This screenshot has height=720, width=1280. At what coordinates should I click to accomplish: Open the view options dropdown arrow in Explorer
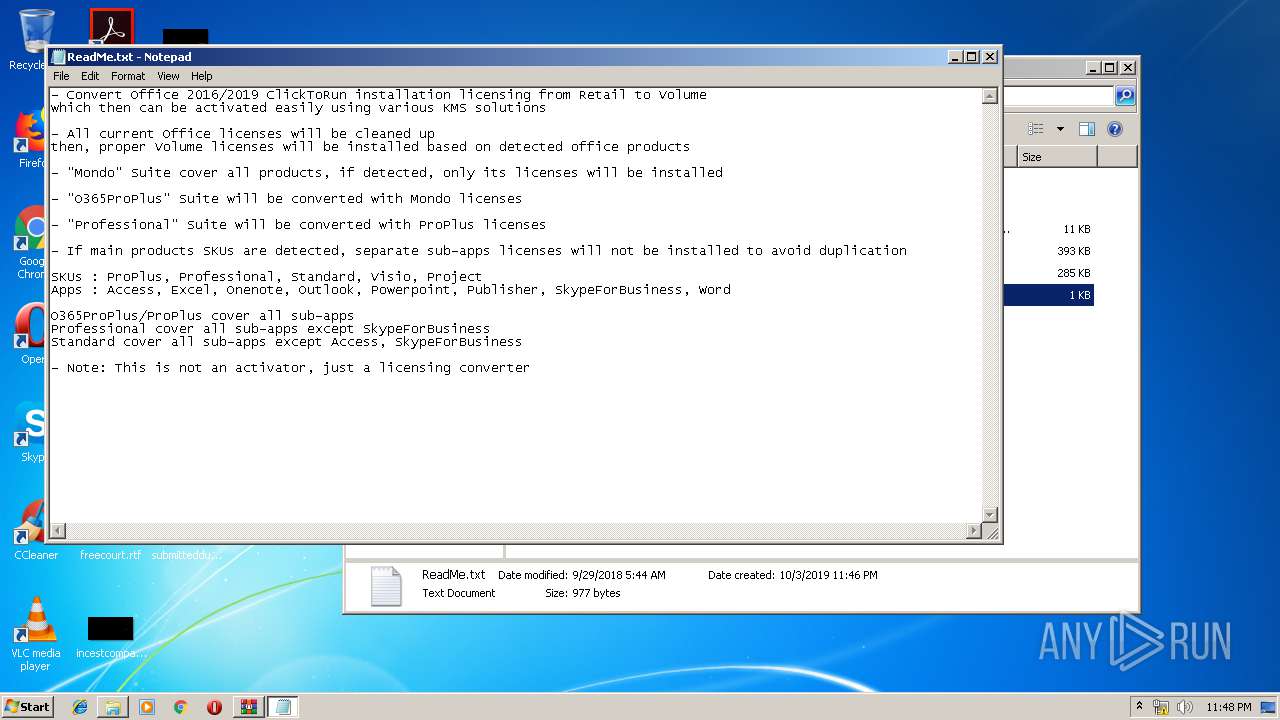[x=1060, y=129]
